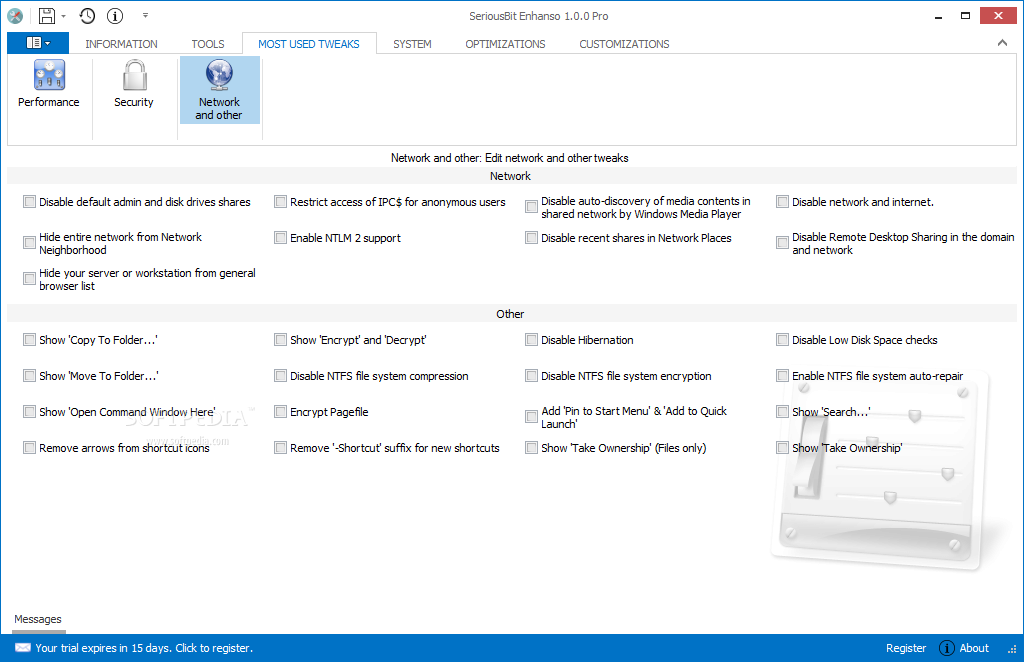Close the Enhanso window
The image size is (1024, 662).
point(998,16)
